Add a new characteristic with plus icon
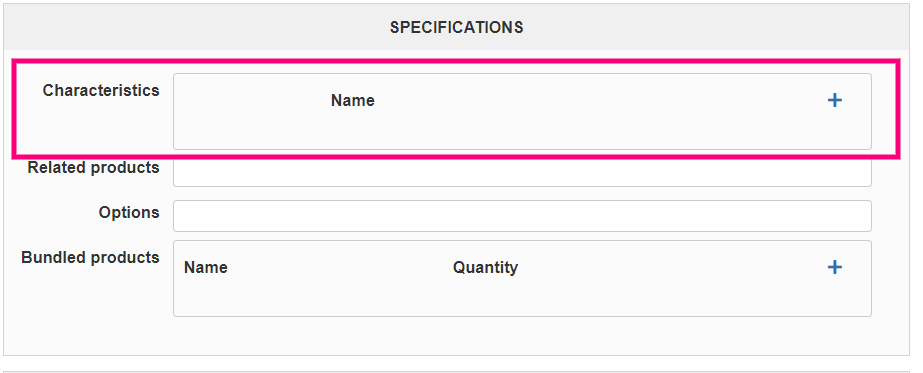This screenshot has height=373, width=923. tap(834, 101)
